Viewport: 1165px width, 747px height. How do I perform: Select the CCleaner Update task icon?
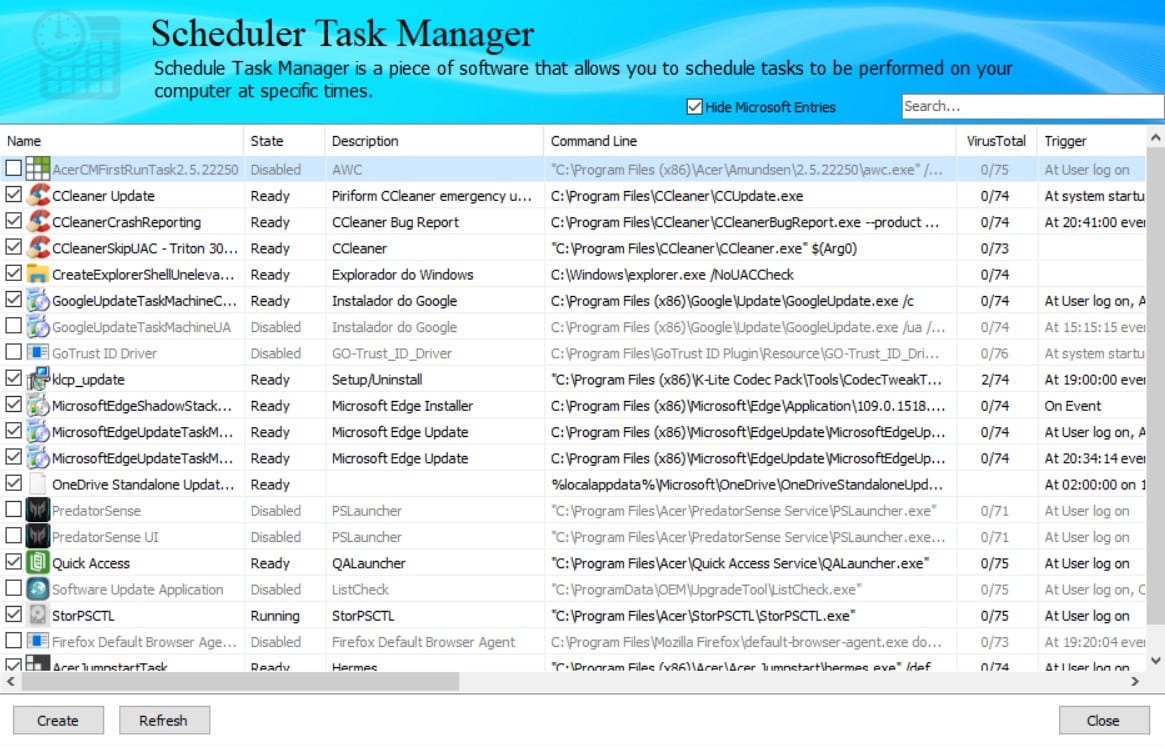pos(38,195)
